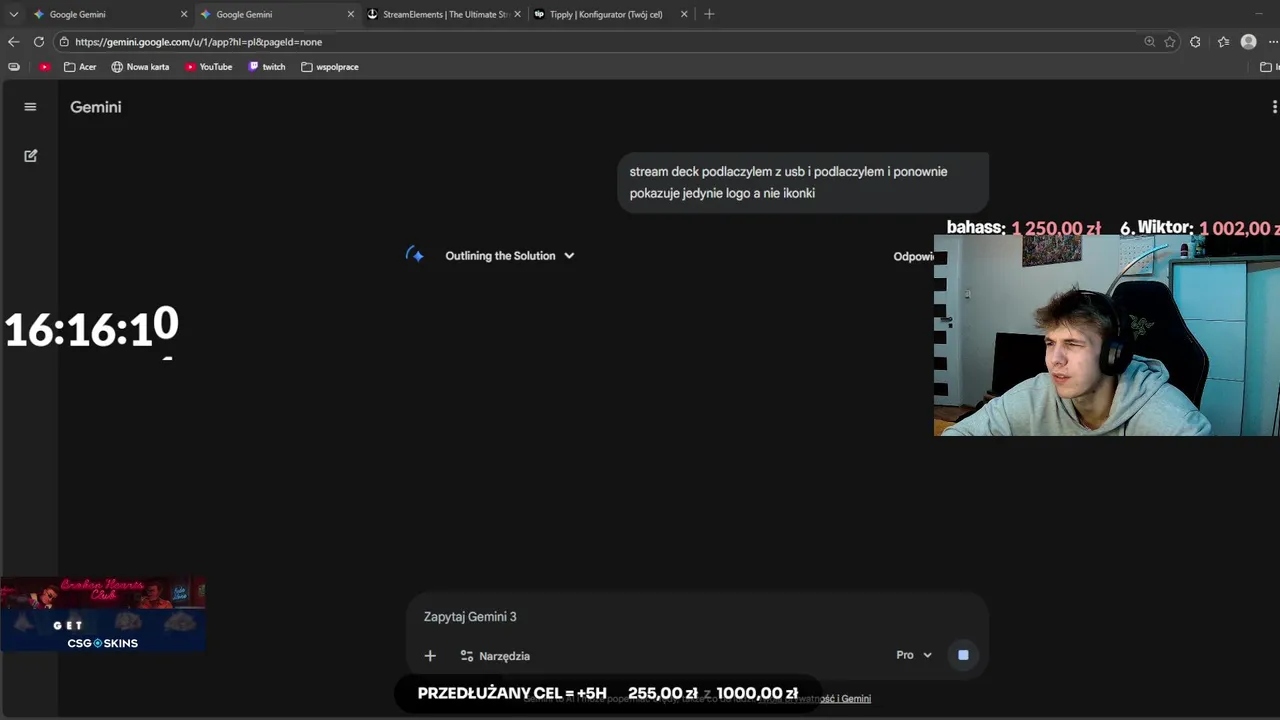
Task: Open the Gemini main menu hamburger
Action: (x=30, y=107)
